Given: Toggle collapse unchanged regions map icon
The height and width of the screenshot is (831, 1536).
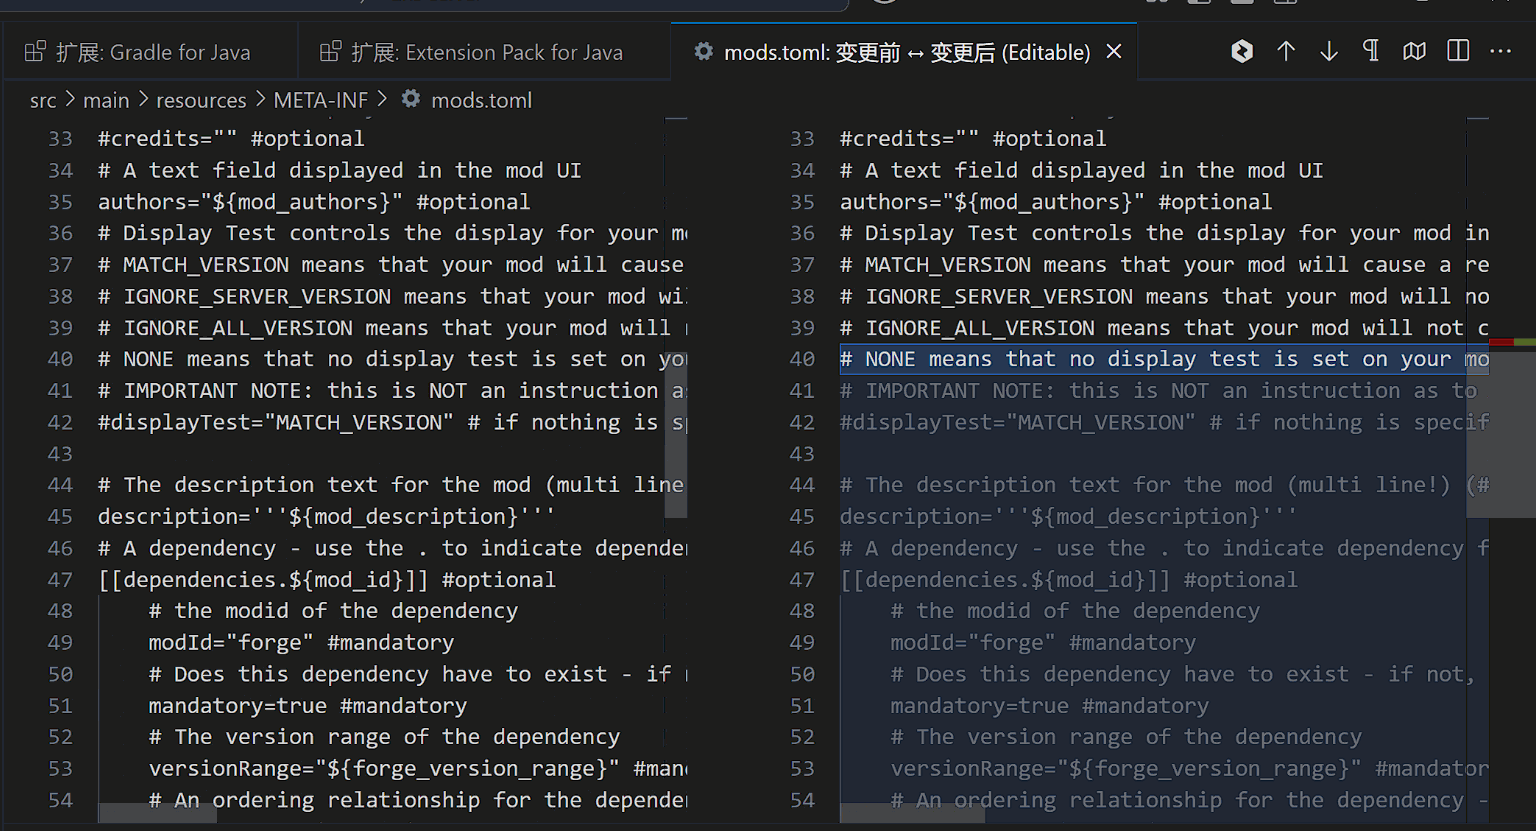Looking at the screenshot, I should click(1414, 52).
